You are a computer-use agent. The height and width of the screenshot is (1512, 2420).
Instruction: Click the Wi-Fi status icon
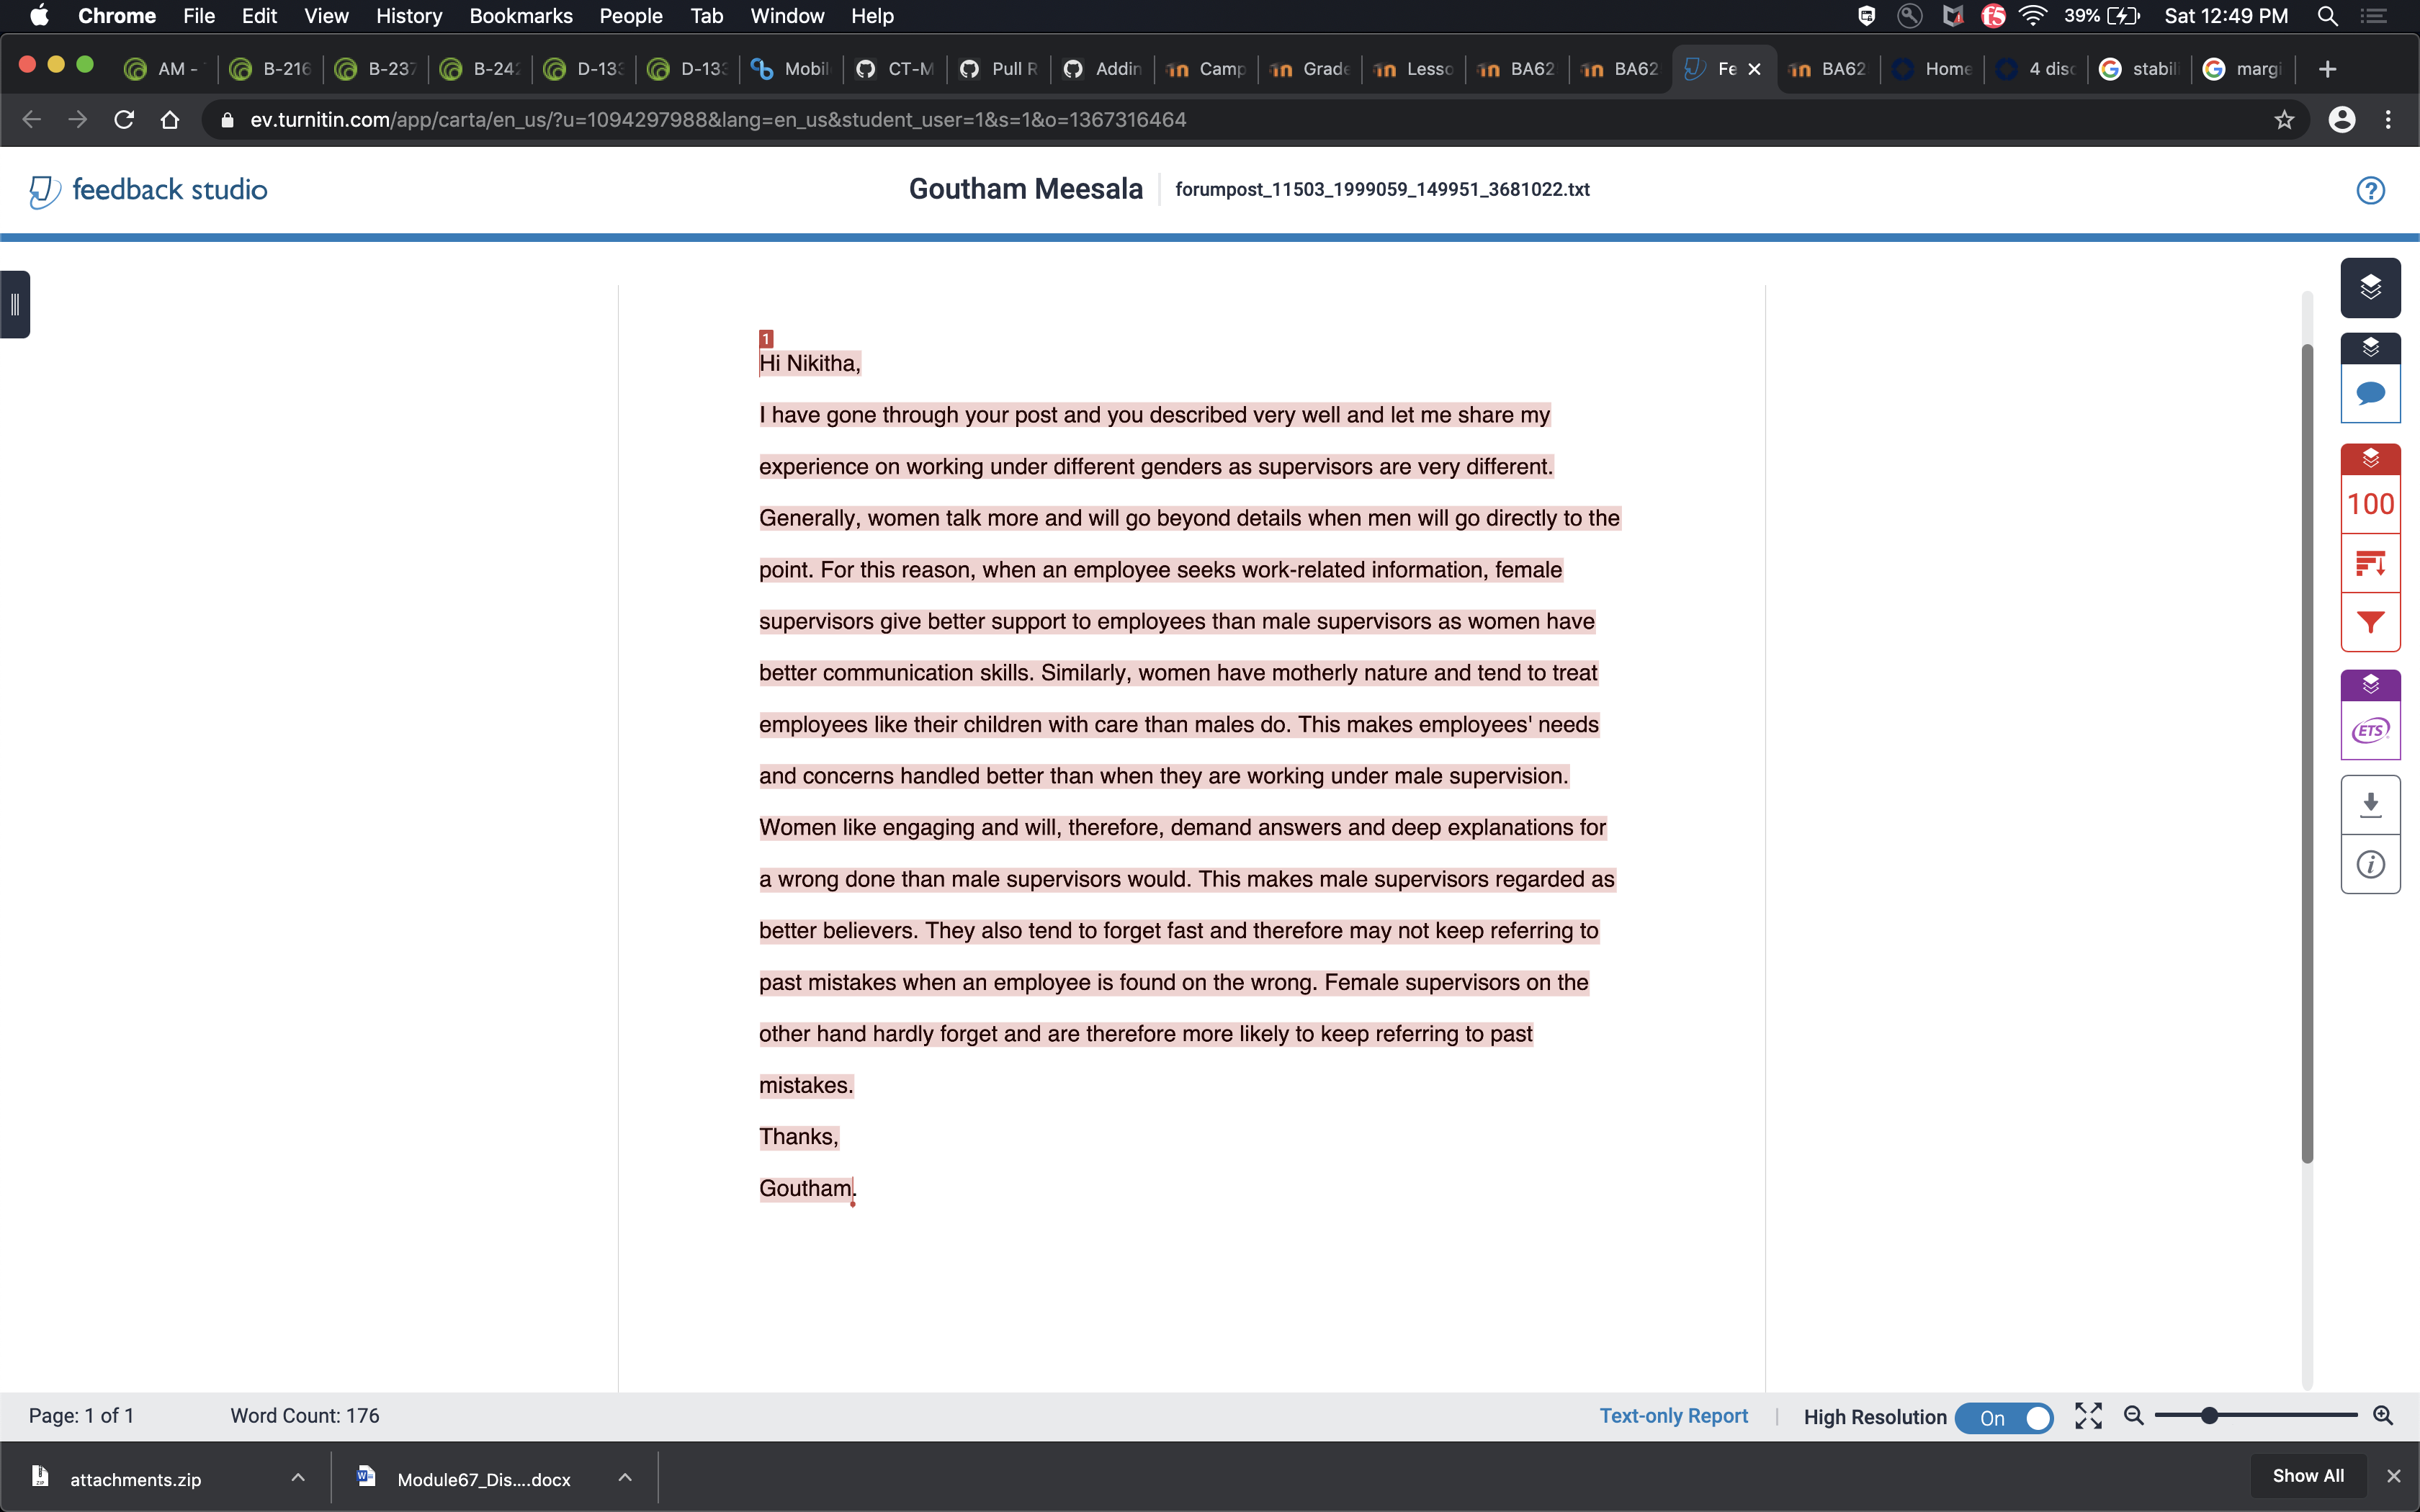[2033, 16]
